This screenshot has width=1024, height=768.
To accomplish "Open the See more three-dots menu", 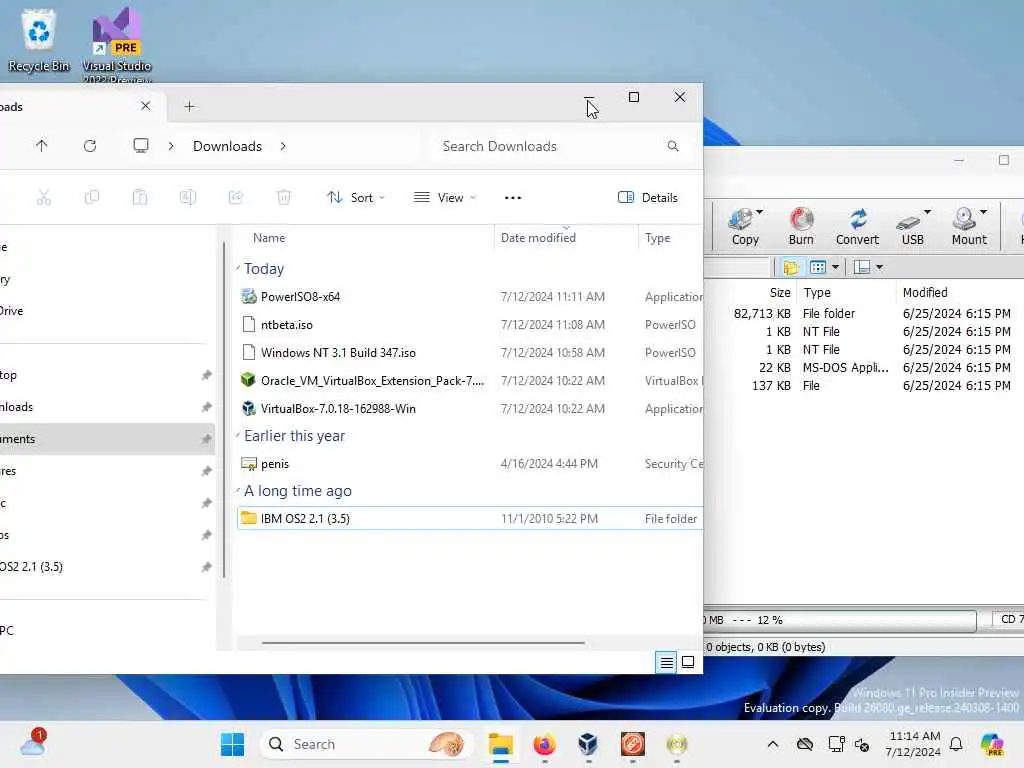I will click(x=513, y=197).
